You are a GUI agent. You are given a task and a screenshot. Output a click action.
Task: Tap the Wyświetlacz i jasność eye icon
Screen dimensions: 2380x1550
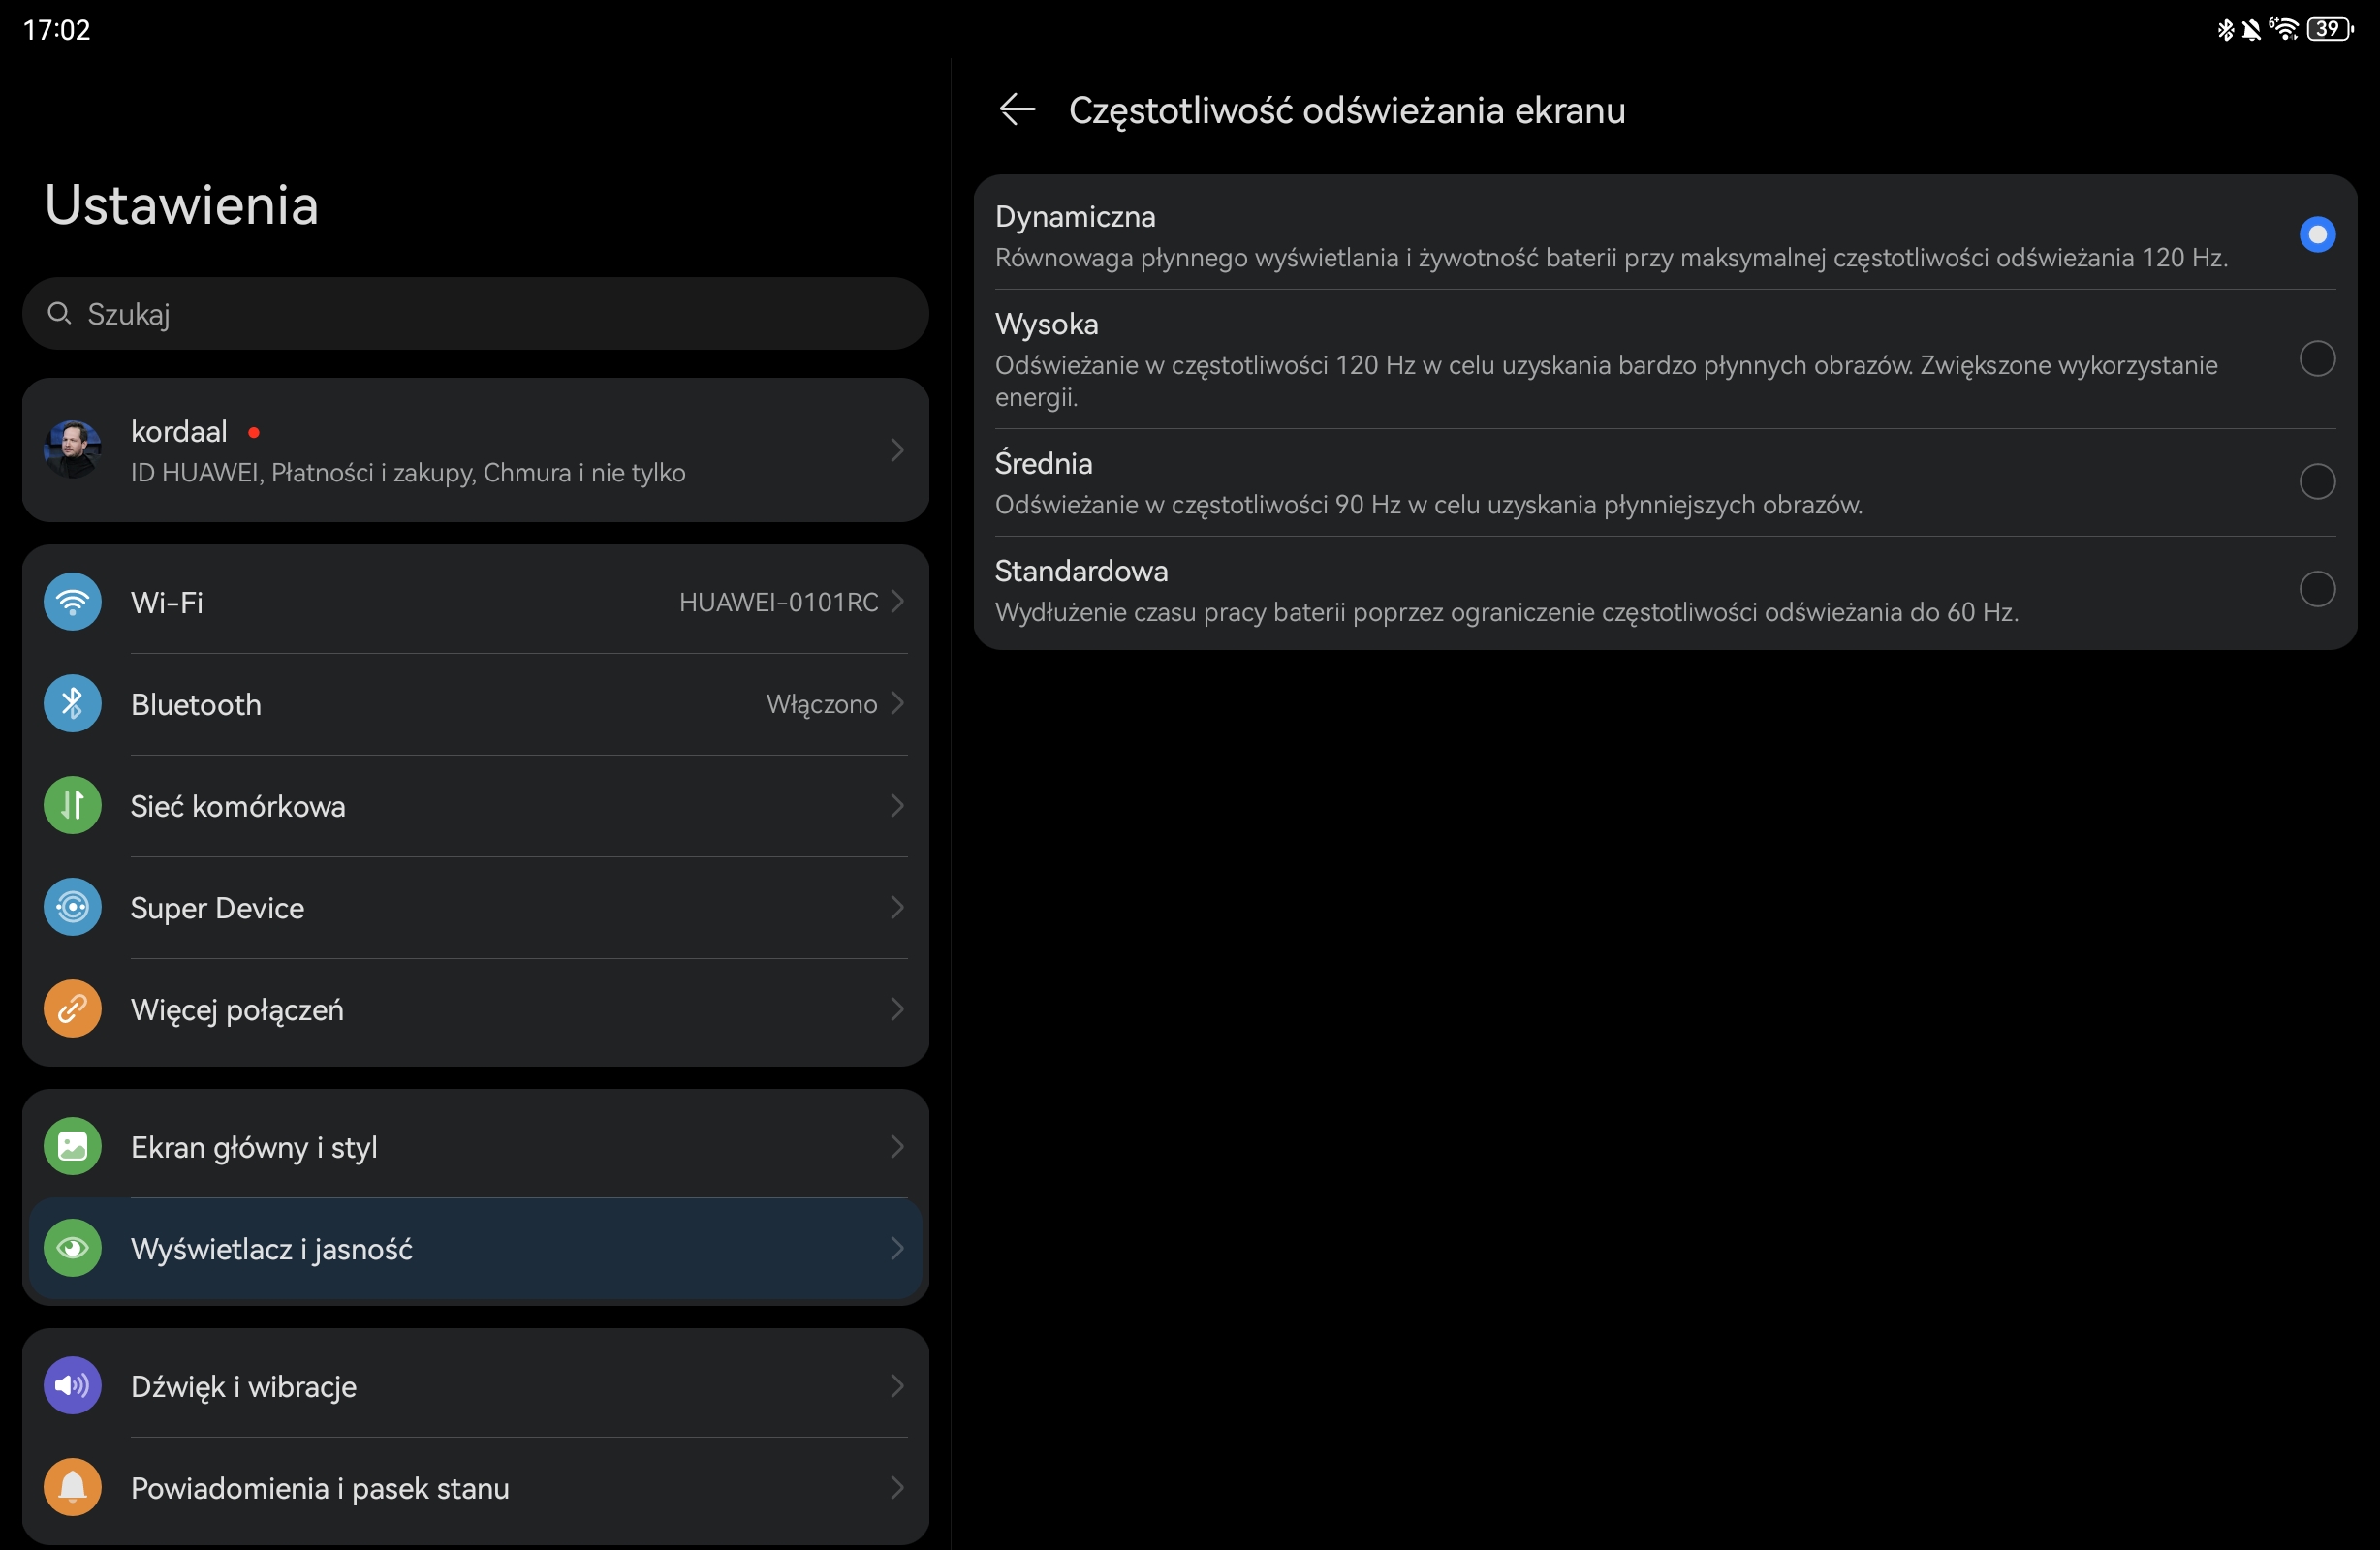(72, 1249)
